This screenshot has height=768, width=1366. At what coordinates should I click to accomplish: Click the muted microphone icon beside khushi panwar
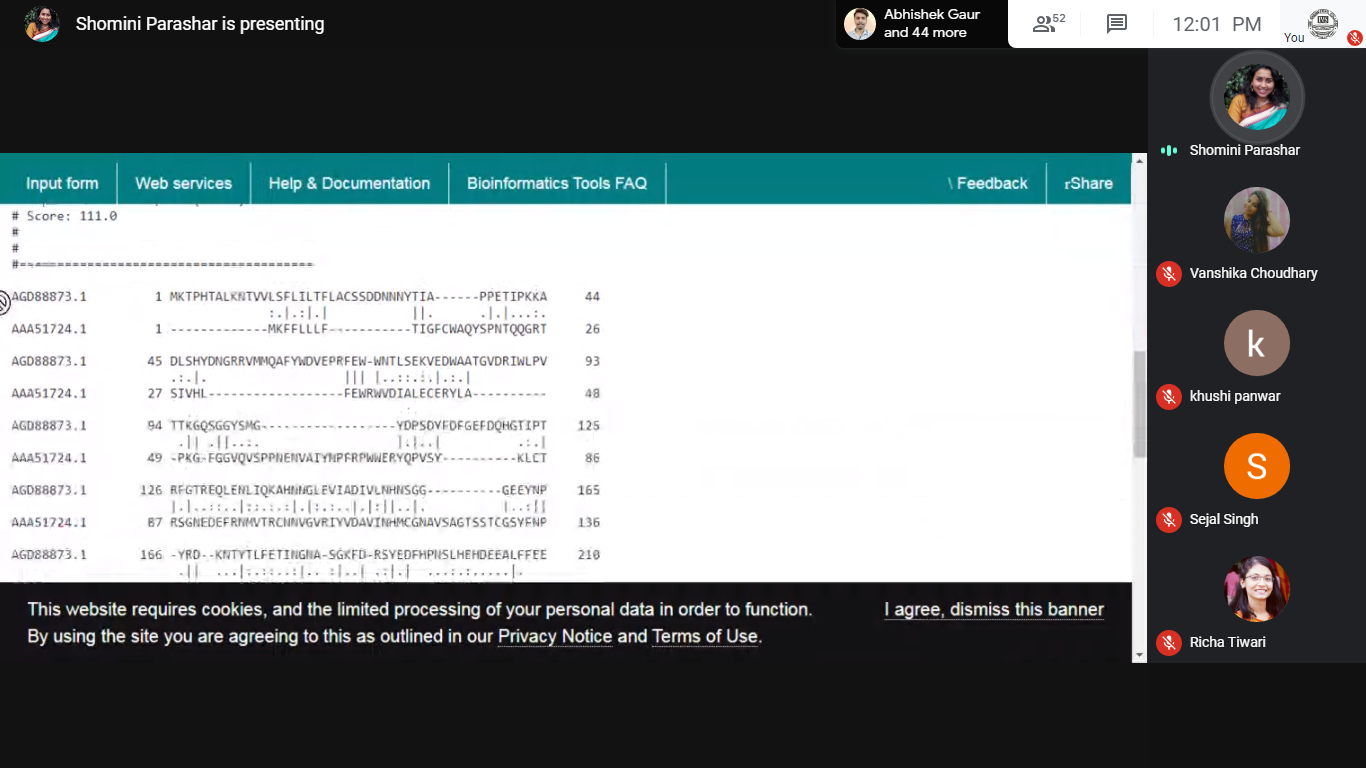(1168, 396)
